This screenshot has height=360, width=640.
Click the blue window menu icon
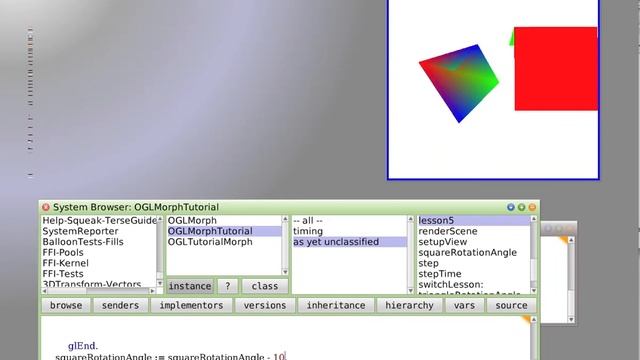pyautogui.click(x=511, y=207)
